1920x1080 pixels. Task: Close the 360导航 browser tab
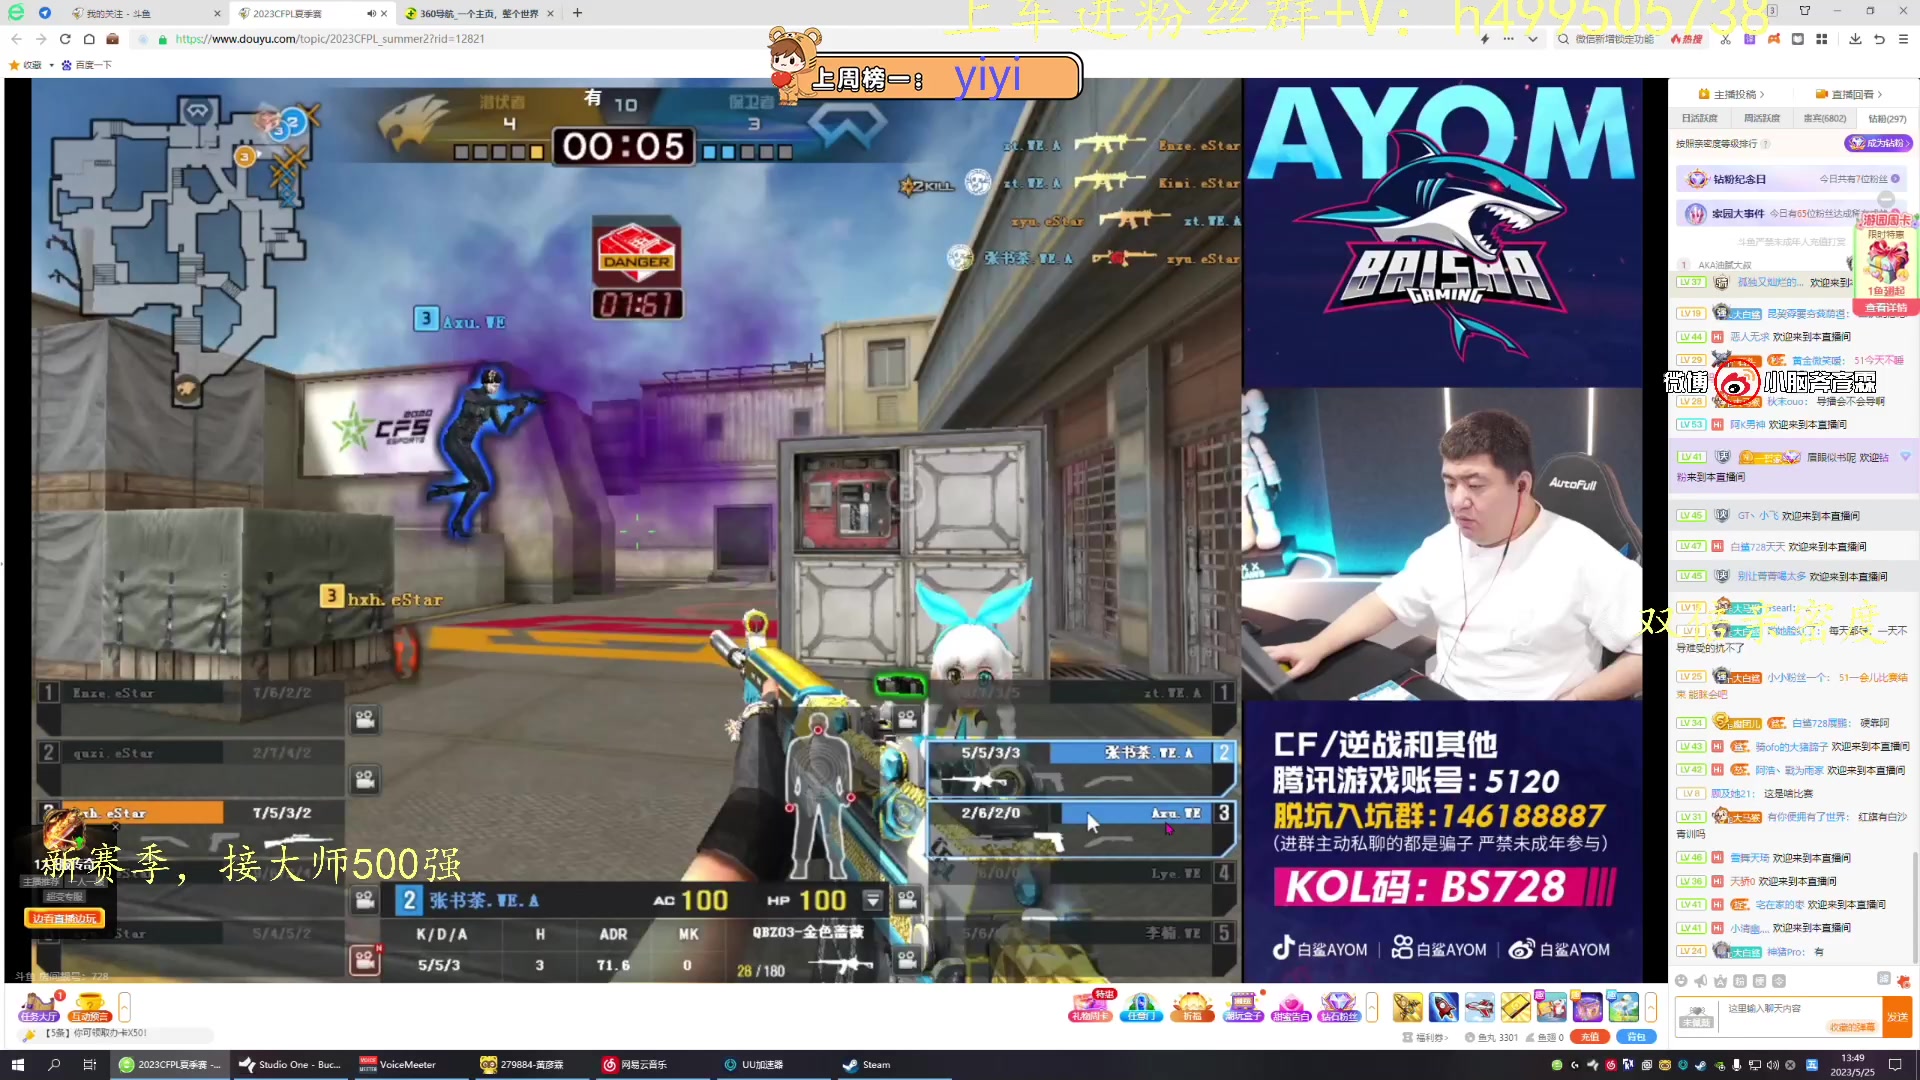(550, 14)
